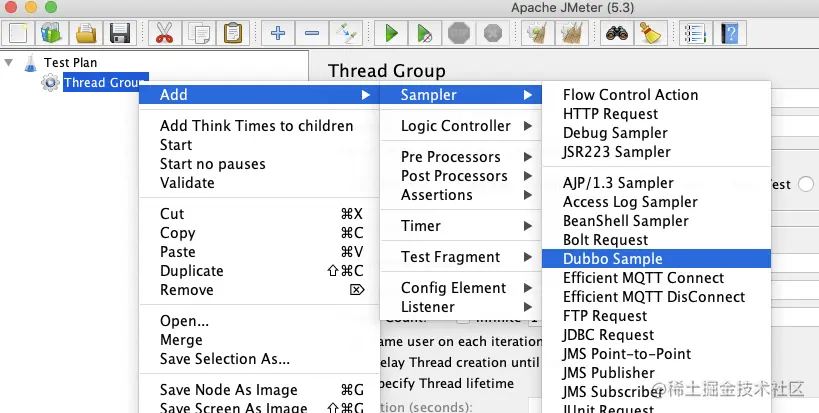Click Merge in the context menu
This screenshot has height=413, width=819.
pyautogui.click(x=259, y=340)
